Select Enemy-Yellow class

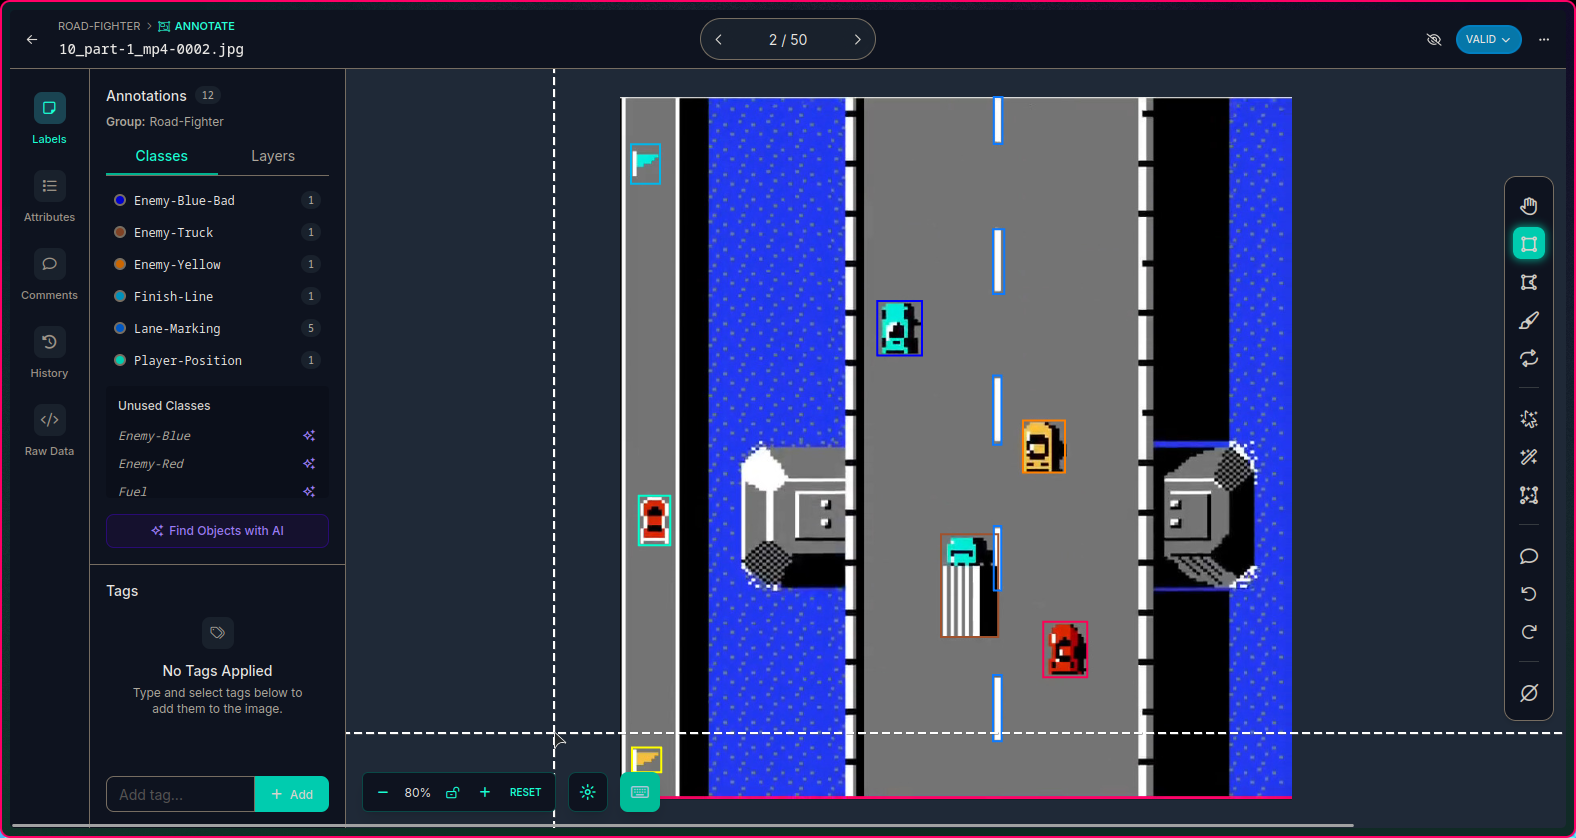[217, 264]
